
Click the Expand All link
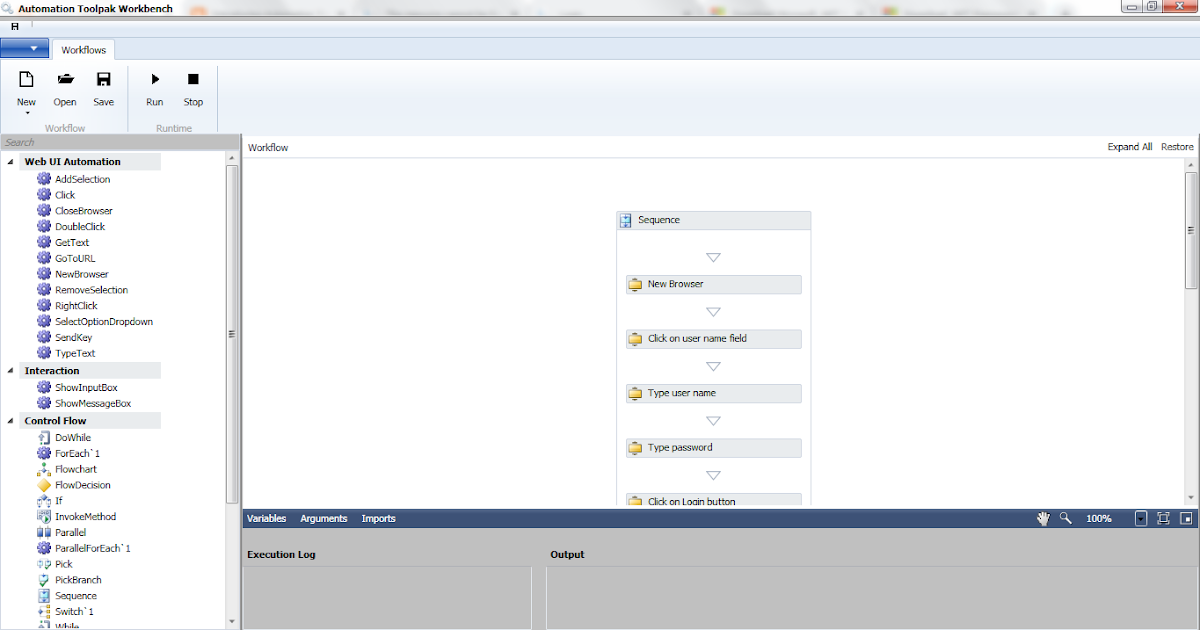[x=1129, y=146]
